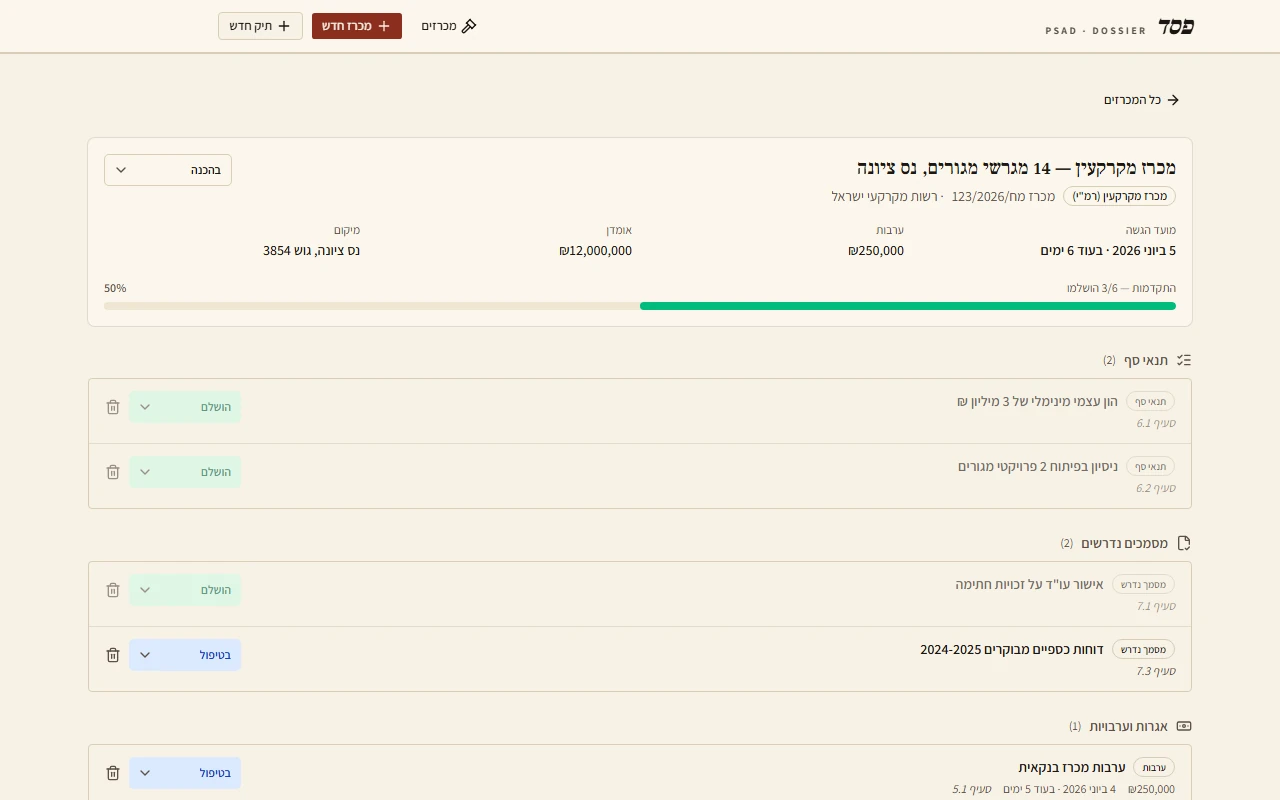
Task: Open the הושלם dropdown for אישור עו"ד
Action: pyautogui.click(x=185, y=590)
